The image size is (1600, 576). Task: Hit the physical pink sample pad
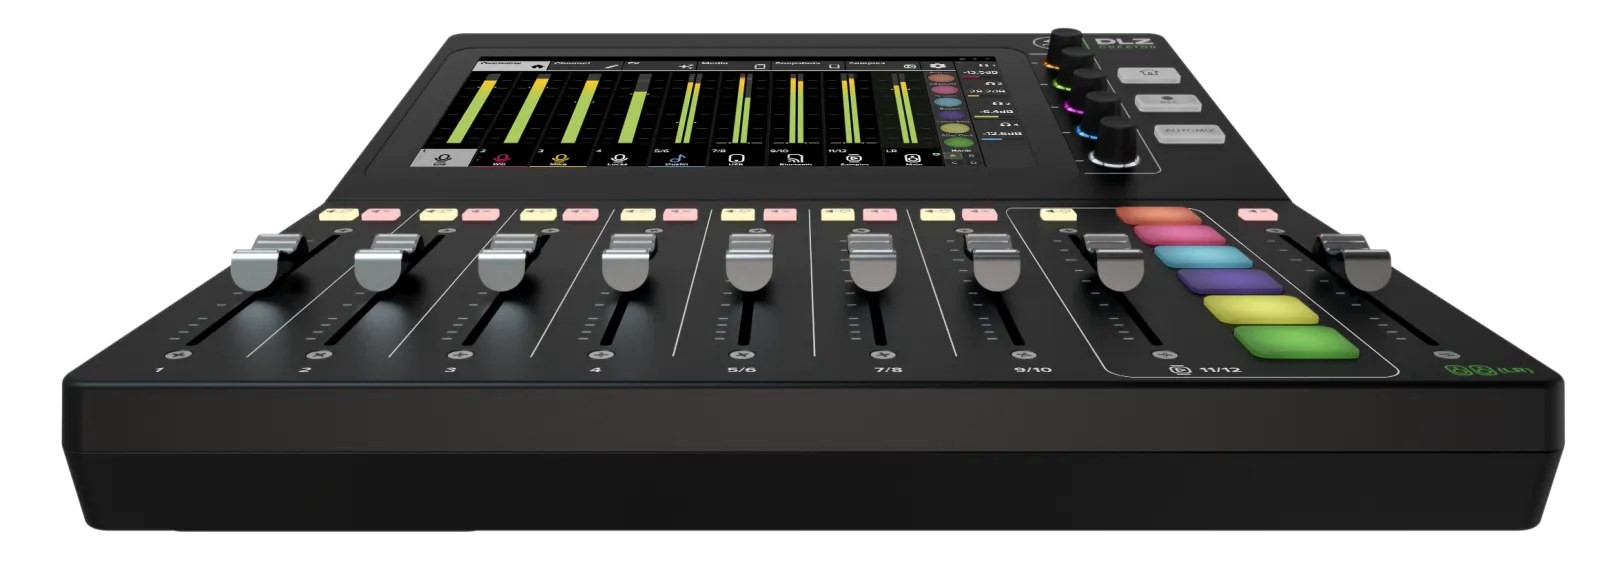[x=1180, y=236]
